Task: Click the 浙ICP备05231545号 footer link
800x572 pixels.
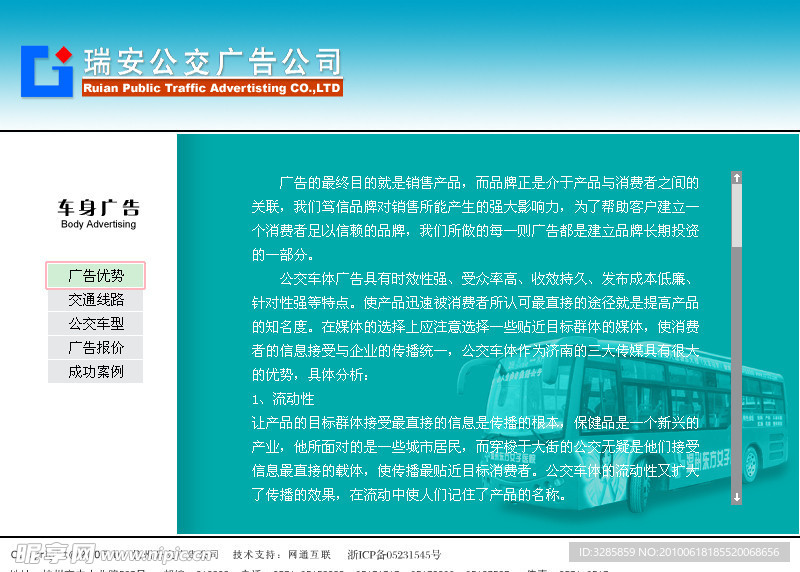Action: click(394, 555)
